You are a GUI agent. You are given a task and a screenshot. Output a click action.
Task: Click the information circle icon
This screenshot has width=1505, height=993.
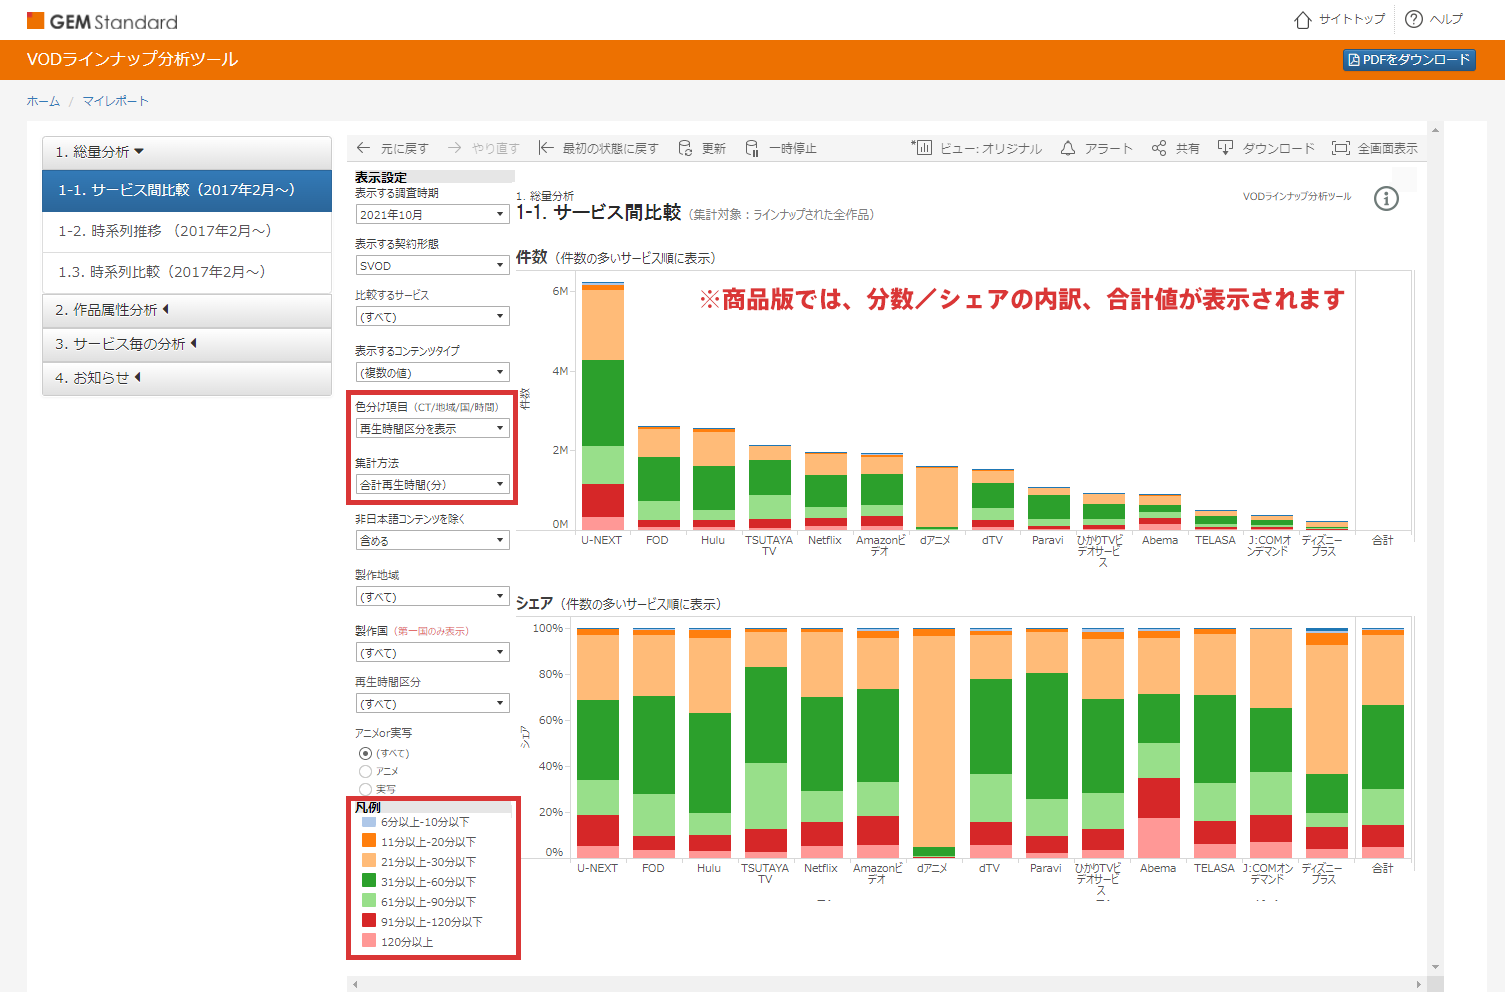[1386, 199]
